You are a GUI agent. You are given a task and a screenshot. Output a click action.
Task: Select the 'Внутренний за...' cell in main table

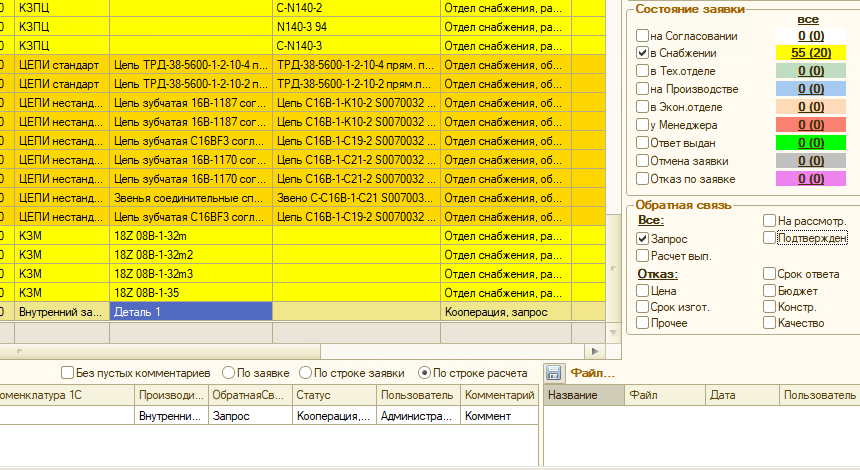point(62,312)
